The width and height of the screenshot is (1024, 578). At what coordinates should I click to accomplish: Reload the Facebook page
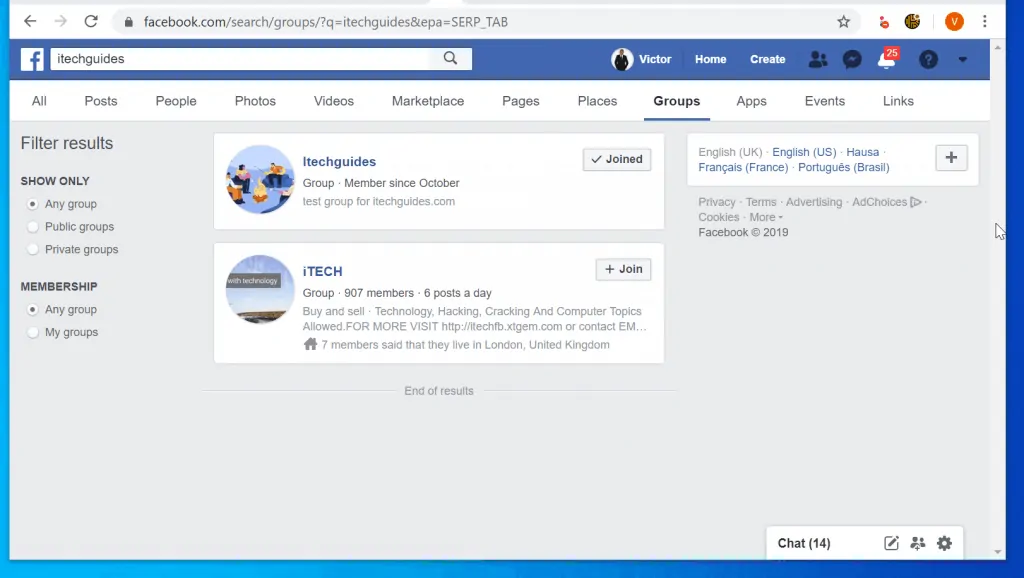[91, 22]
